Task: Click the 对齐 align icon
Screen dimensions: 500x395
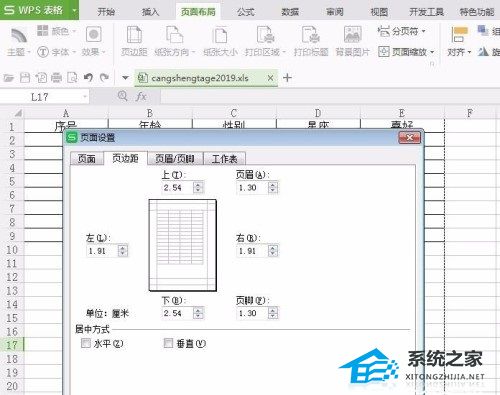Action: click(460, 35)
